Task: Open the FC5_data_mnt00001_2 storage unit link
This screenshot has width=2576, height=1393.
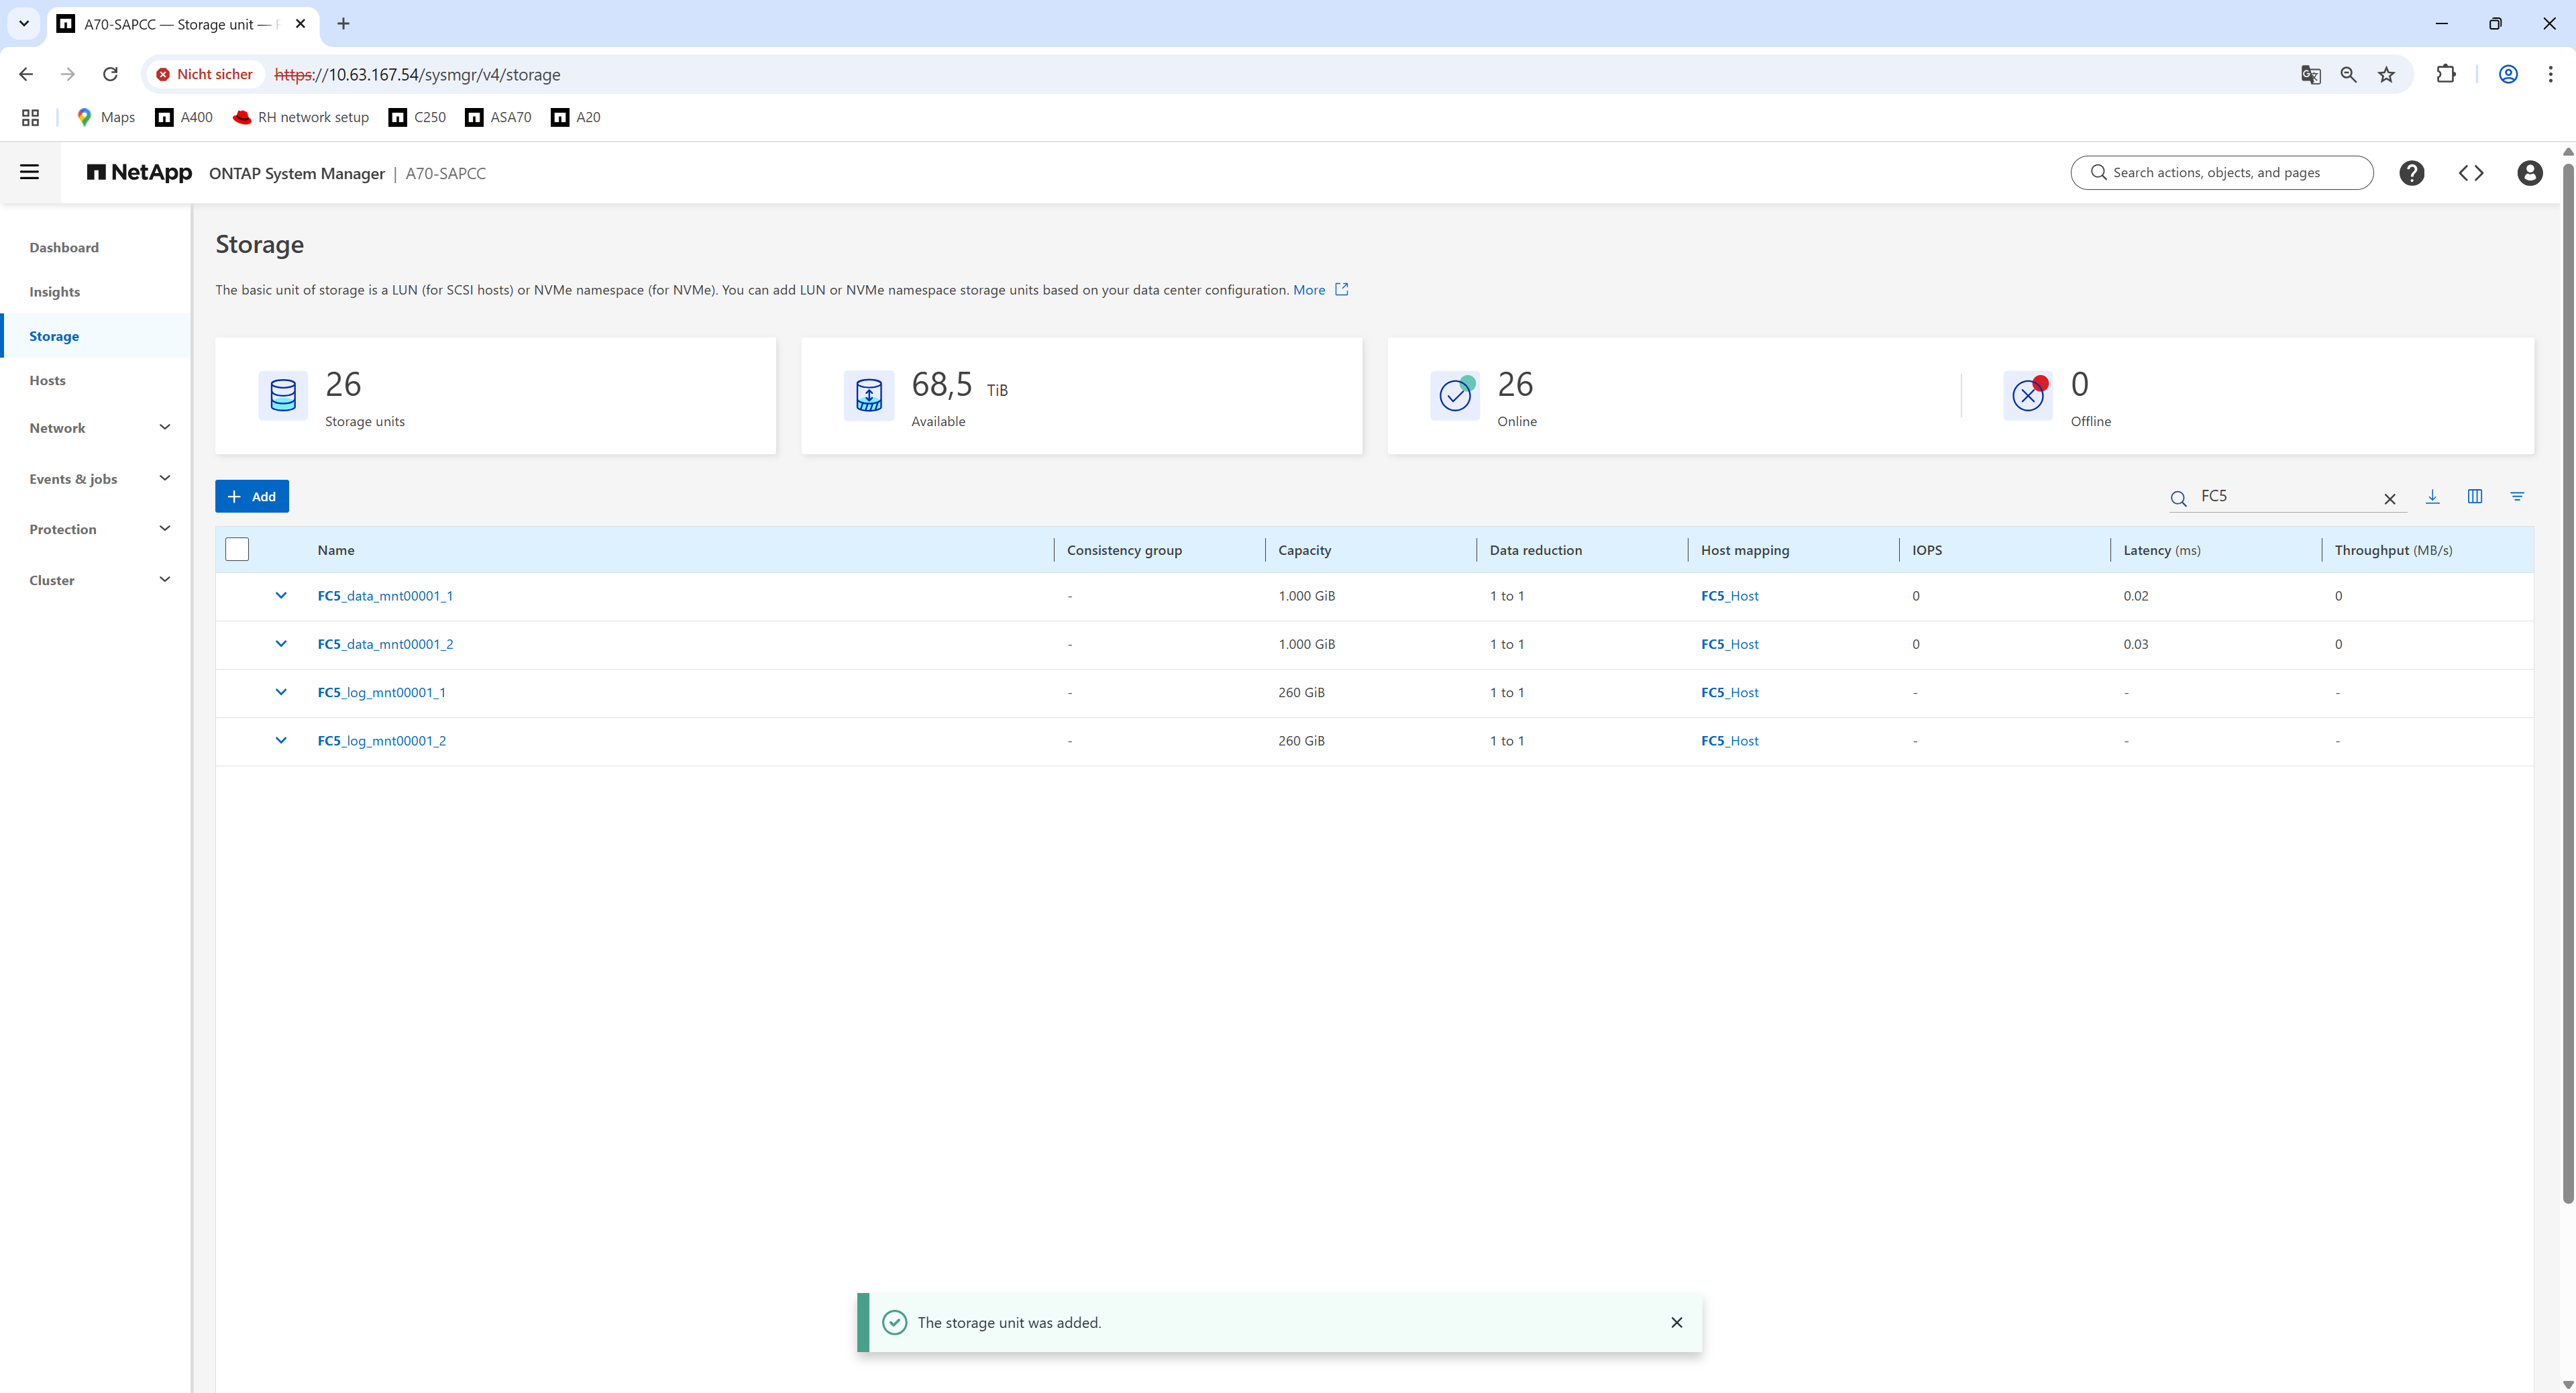Action: coord(385,644)
